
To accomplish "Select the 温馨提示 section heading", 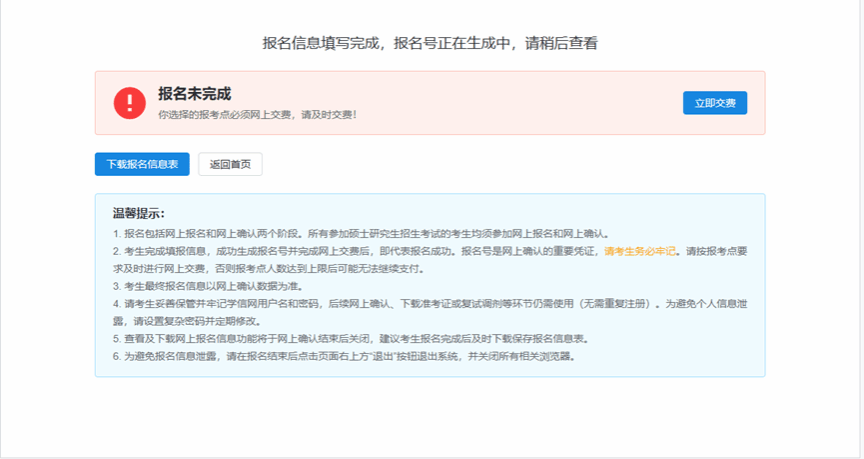I will coord(139,214).
